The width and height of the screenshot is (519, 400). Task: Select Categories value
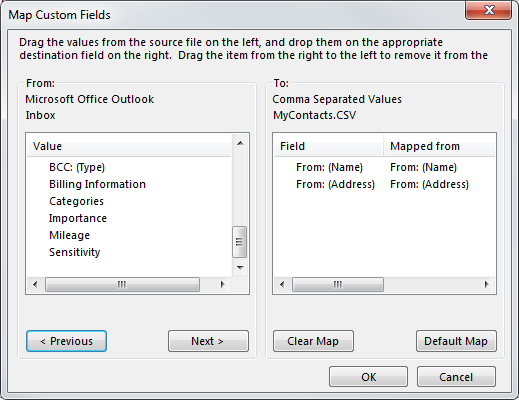pos(76,201)
